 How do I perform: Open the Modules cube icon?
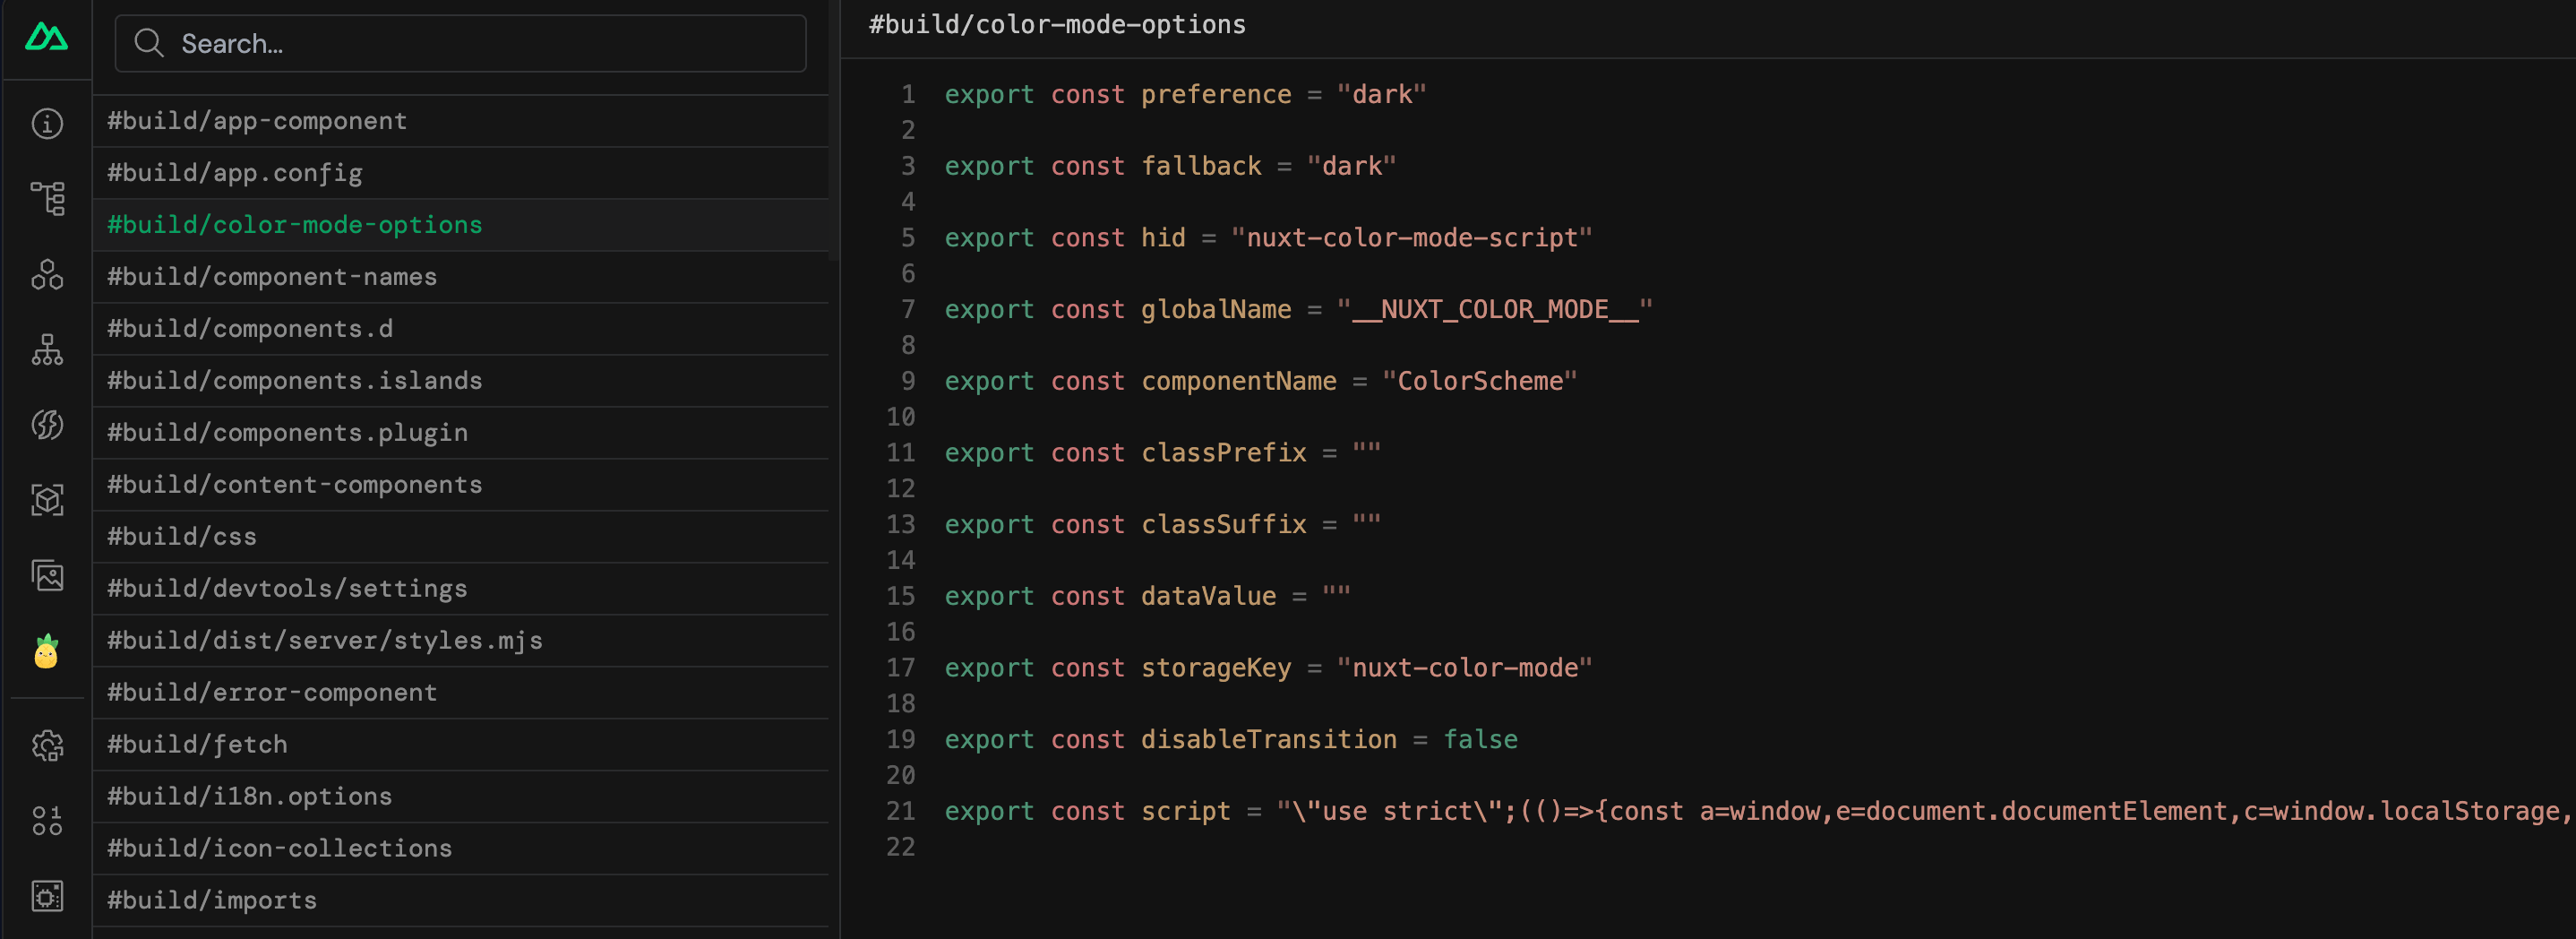[47, 500]
